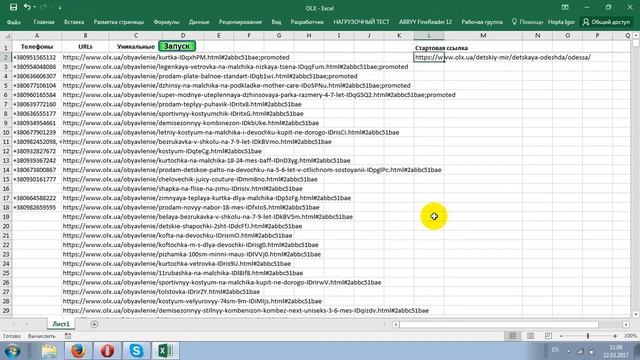Open the Разметка страницы tab
Screen dimensions: 640x360
coord(119,22)
